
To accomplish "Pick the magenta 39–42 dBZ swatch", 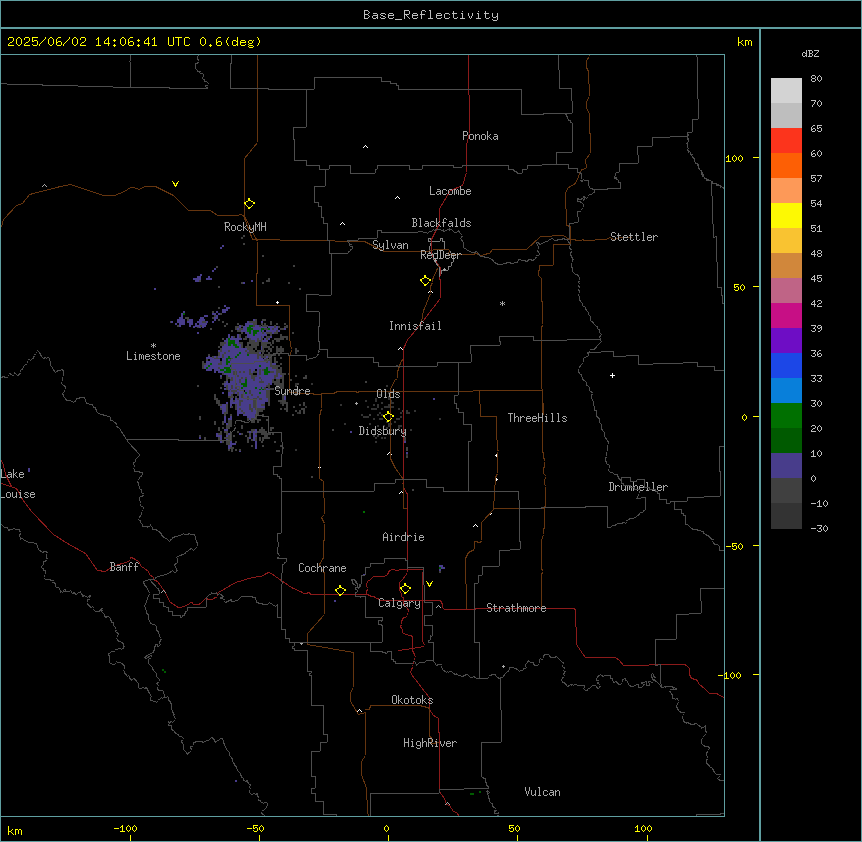I will (786, 315).
